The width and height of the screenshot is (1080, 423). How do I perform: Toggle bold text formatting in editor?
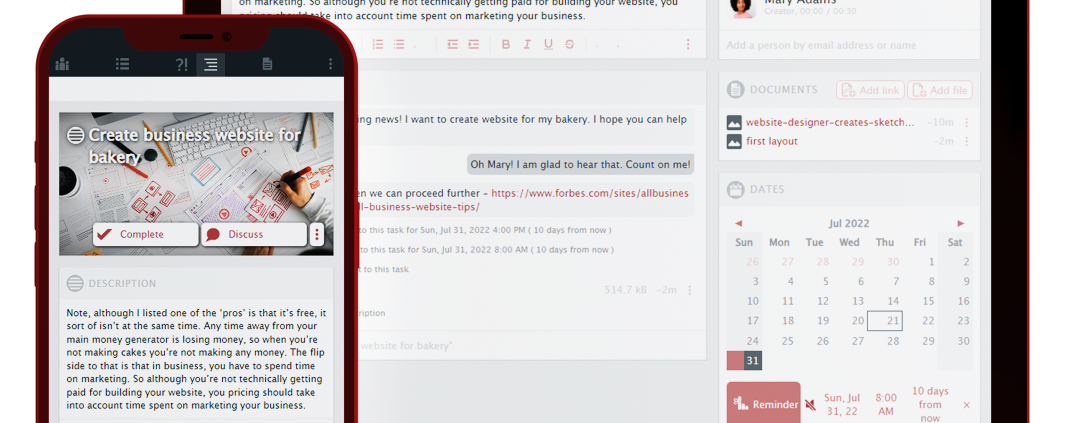[x=505, y=44]
